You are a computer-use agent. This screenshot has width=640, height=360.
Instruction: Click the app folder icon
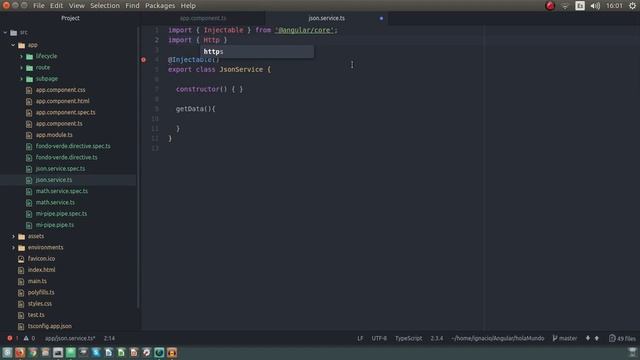[x=22, y=45]
